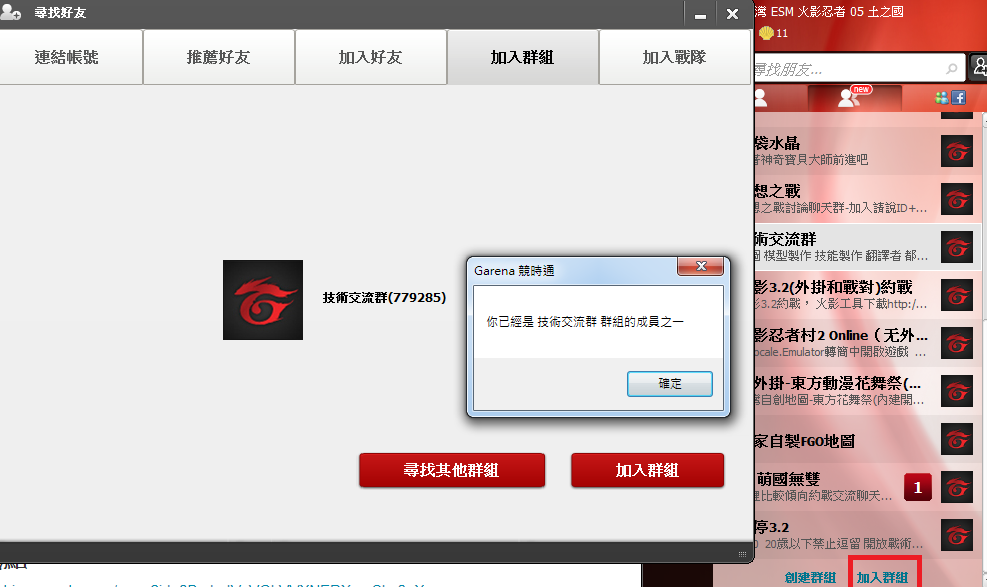Open the groups tab with new badge
The width and height of the screenshot is (987, 587).
point(854,98)
